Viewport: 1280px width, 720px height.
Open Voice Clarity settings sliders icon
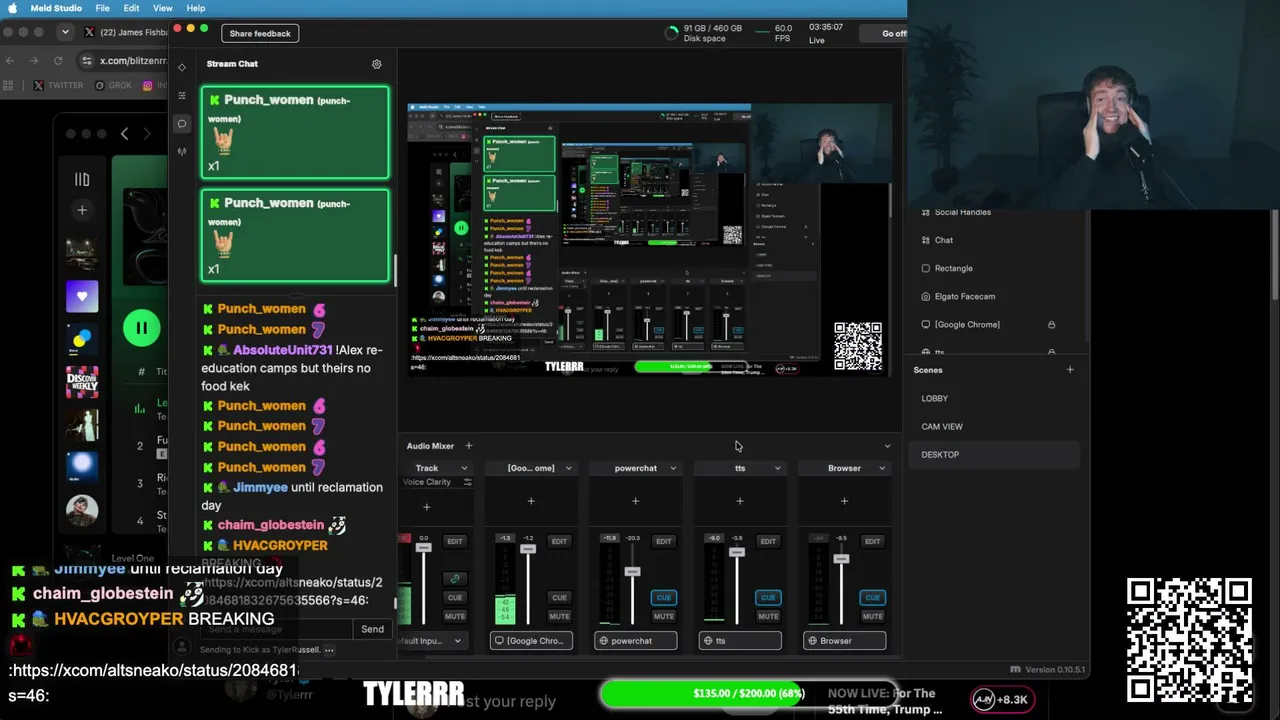(x=467, y=482)
